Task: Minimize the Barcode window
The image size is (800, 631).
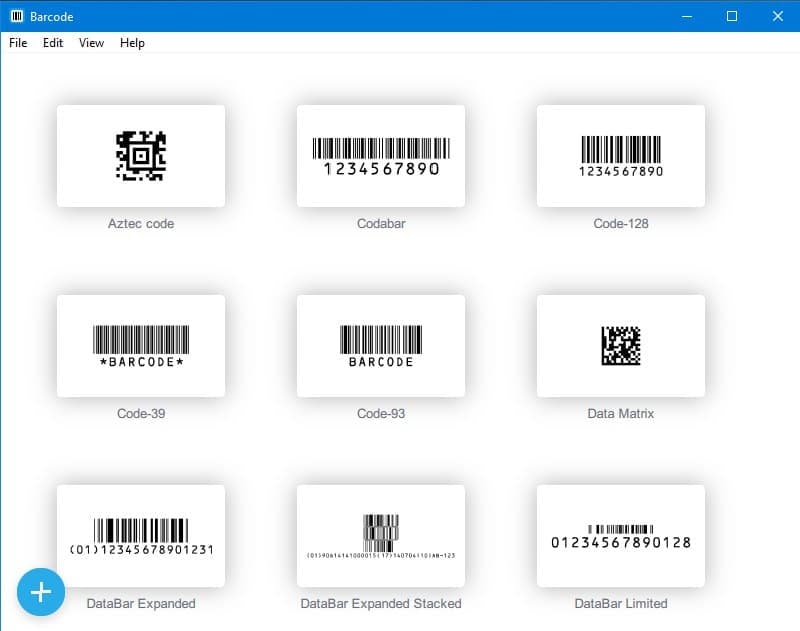Action: click(686, 16)
